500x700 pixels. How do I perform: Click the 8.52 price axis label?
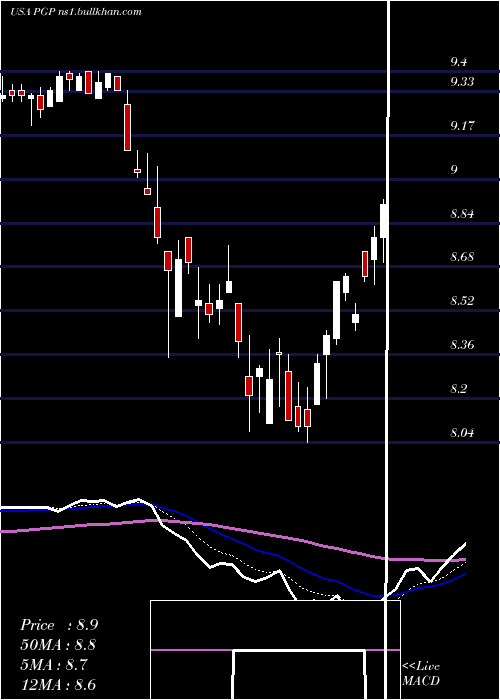[x=462, y=301]
